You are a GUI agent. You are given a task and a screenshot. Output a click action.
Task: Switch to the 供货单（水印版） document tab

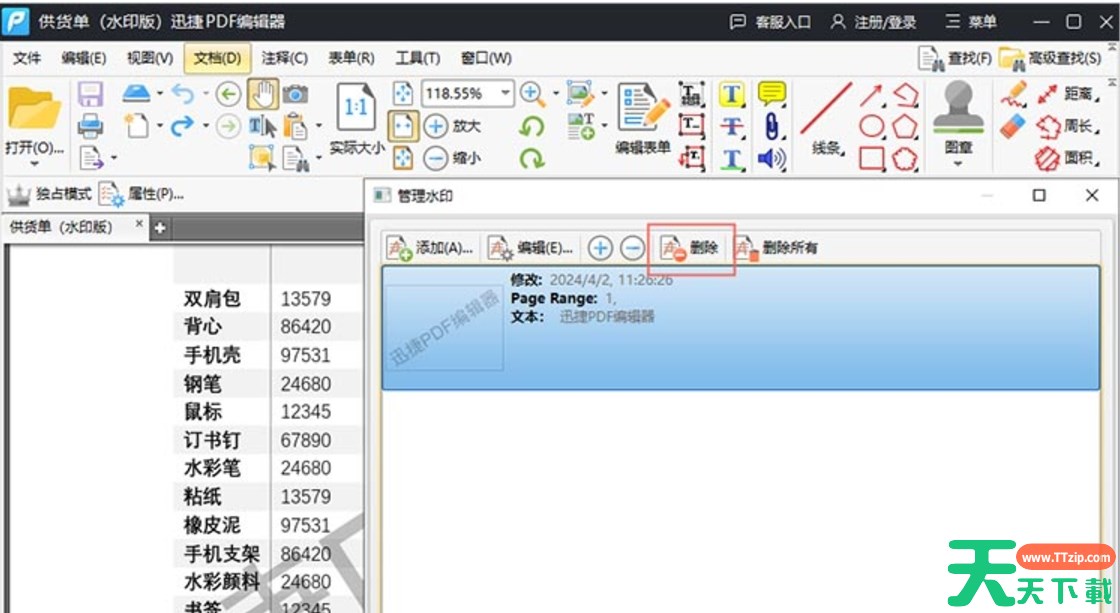(x=62, y=227)
